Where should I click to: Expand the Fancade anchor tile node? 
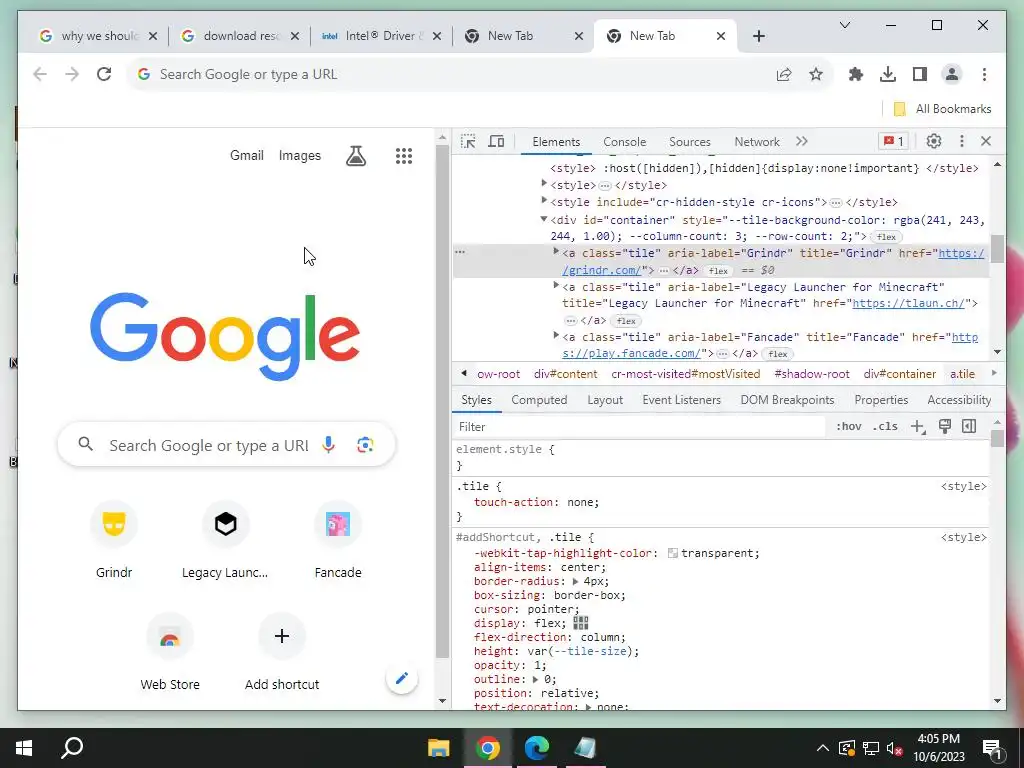(556, 336)
